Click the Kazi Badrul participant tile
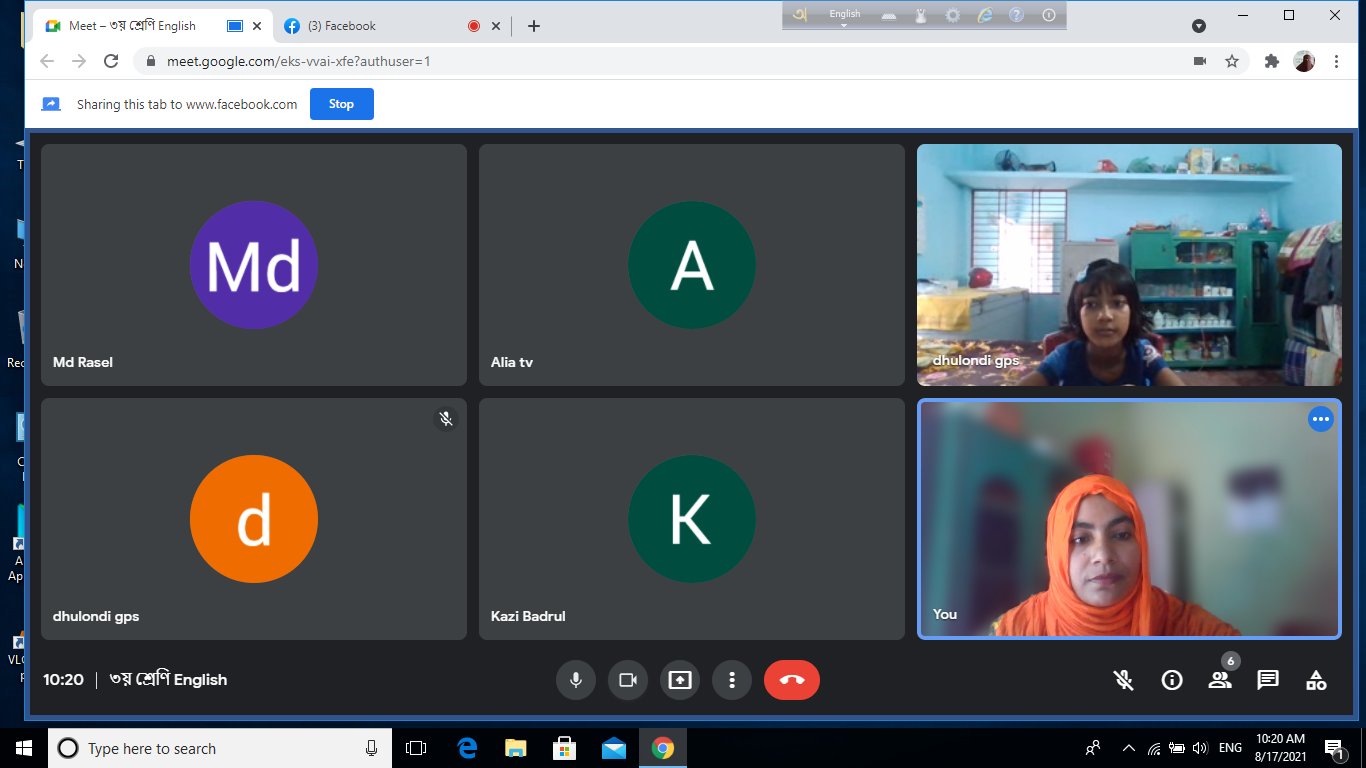1366x768 pixels. [x=692, y=519]
